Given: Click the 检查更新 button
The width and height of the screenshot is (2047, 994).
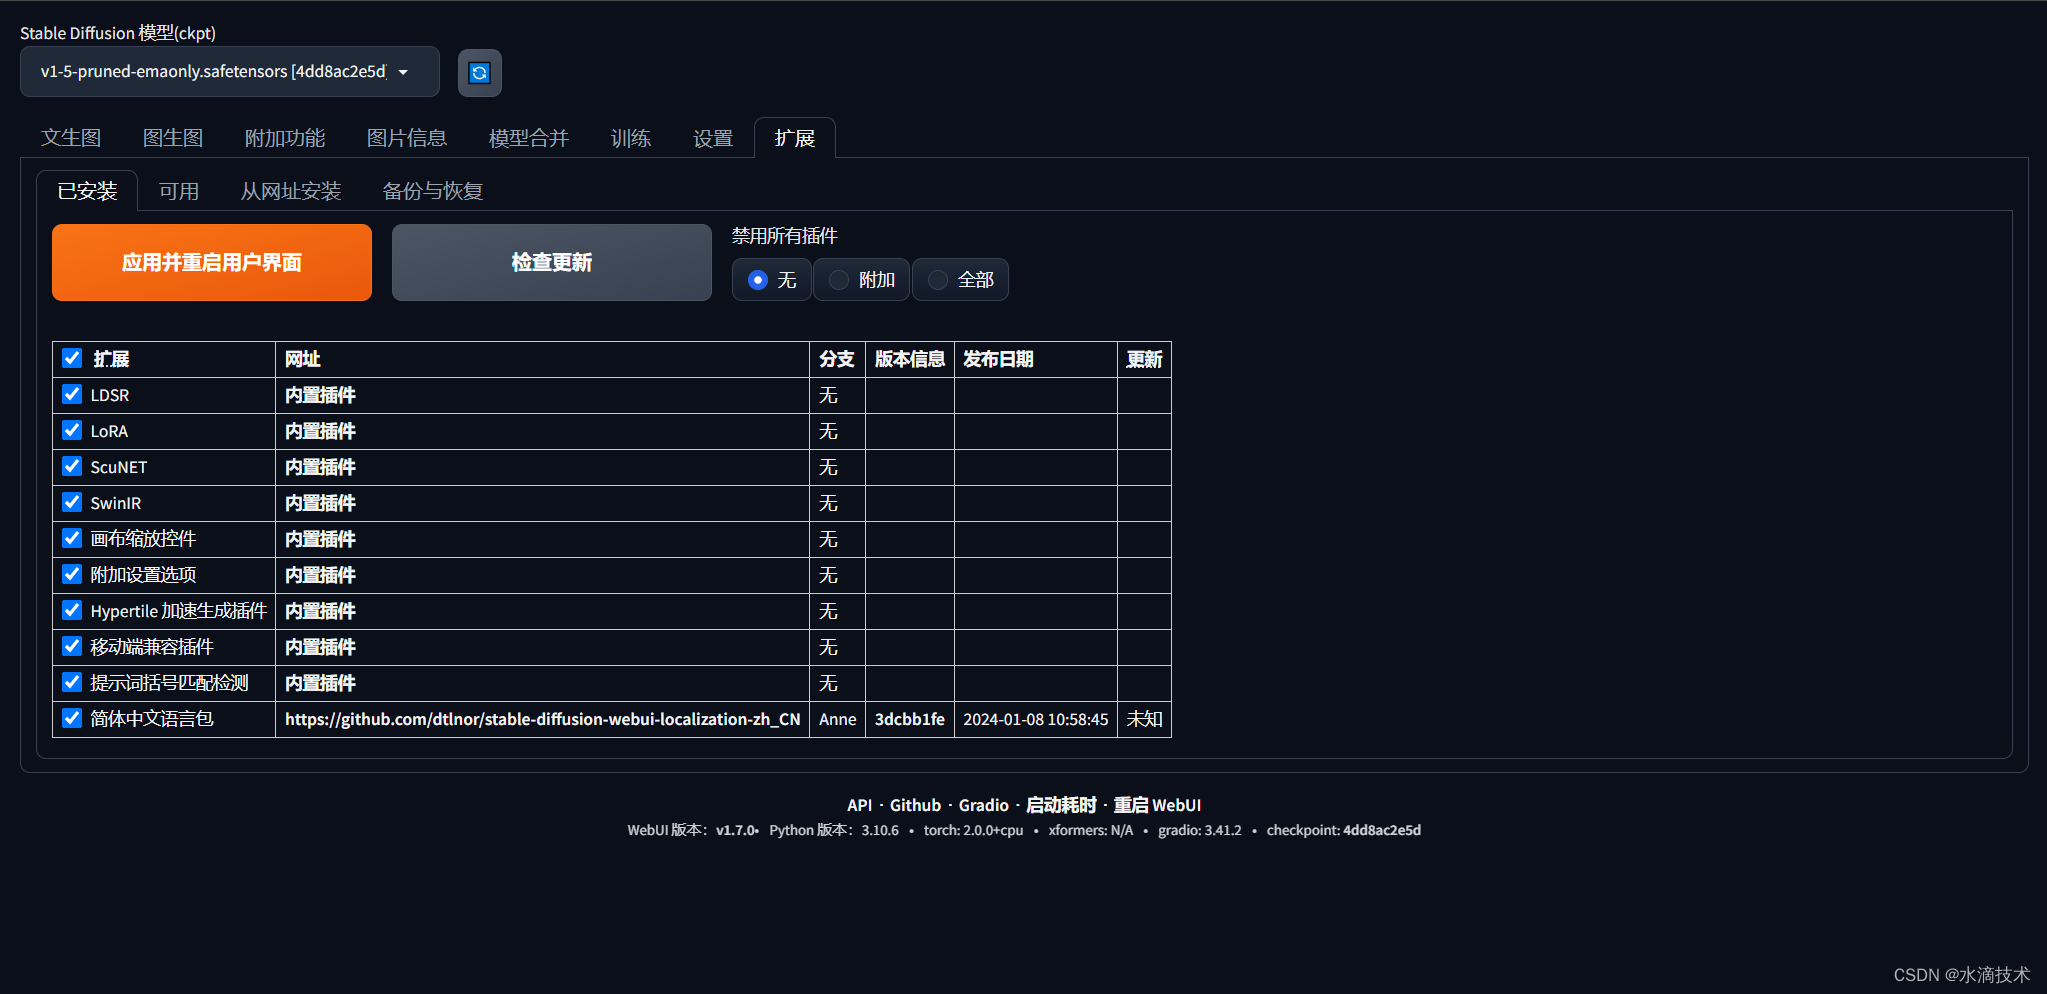Looking at the screenshot, I should (x=552, y=262).
